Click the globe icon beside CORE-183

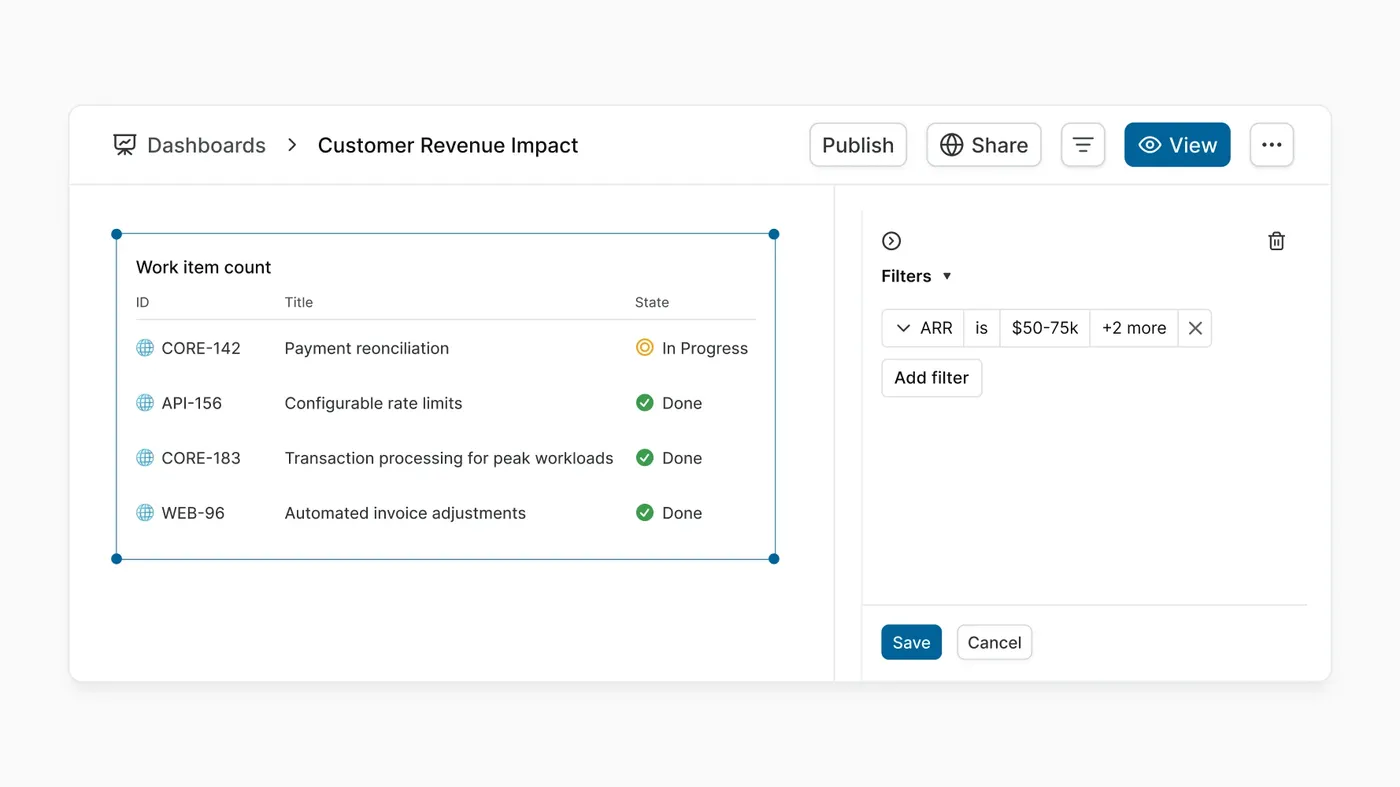coord(145,458)
